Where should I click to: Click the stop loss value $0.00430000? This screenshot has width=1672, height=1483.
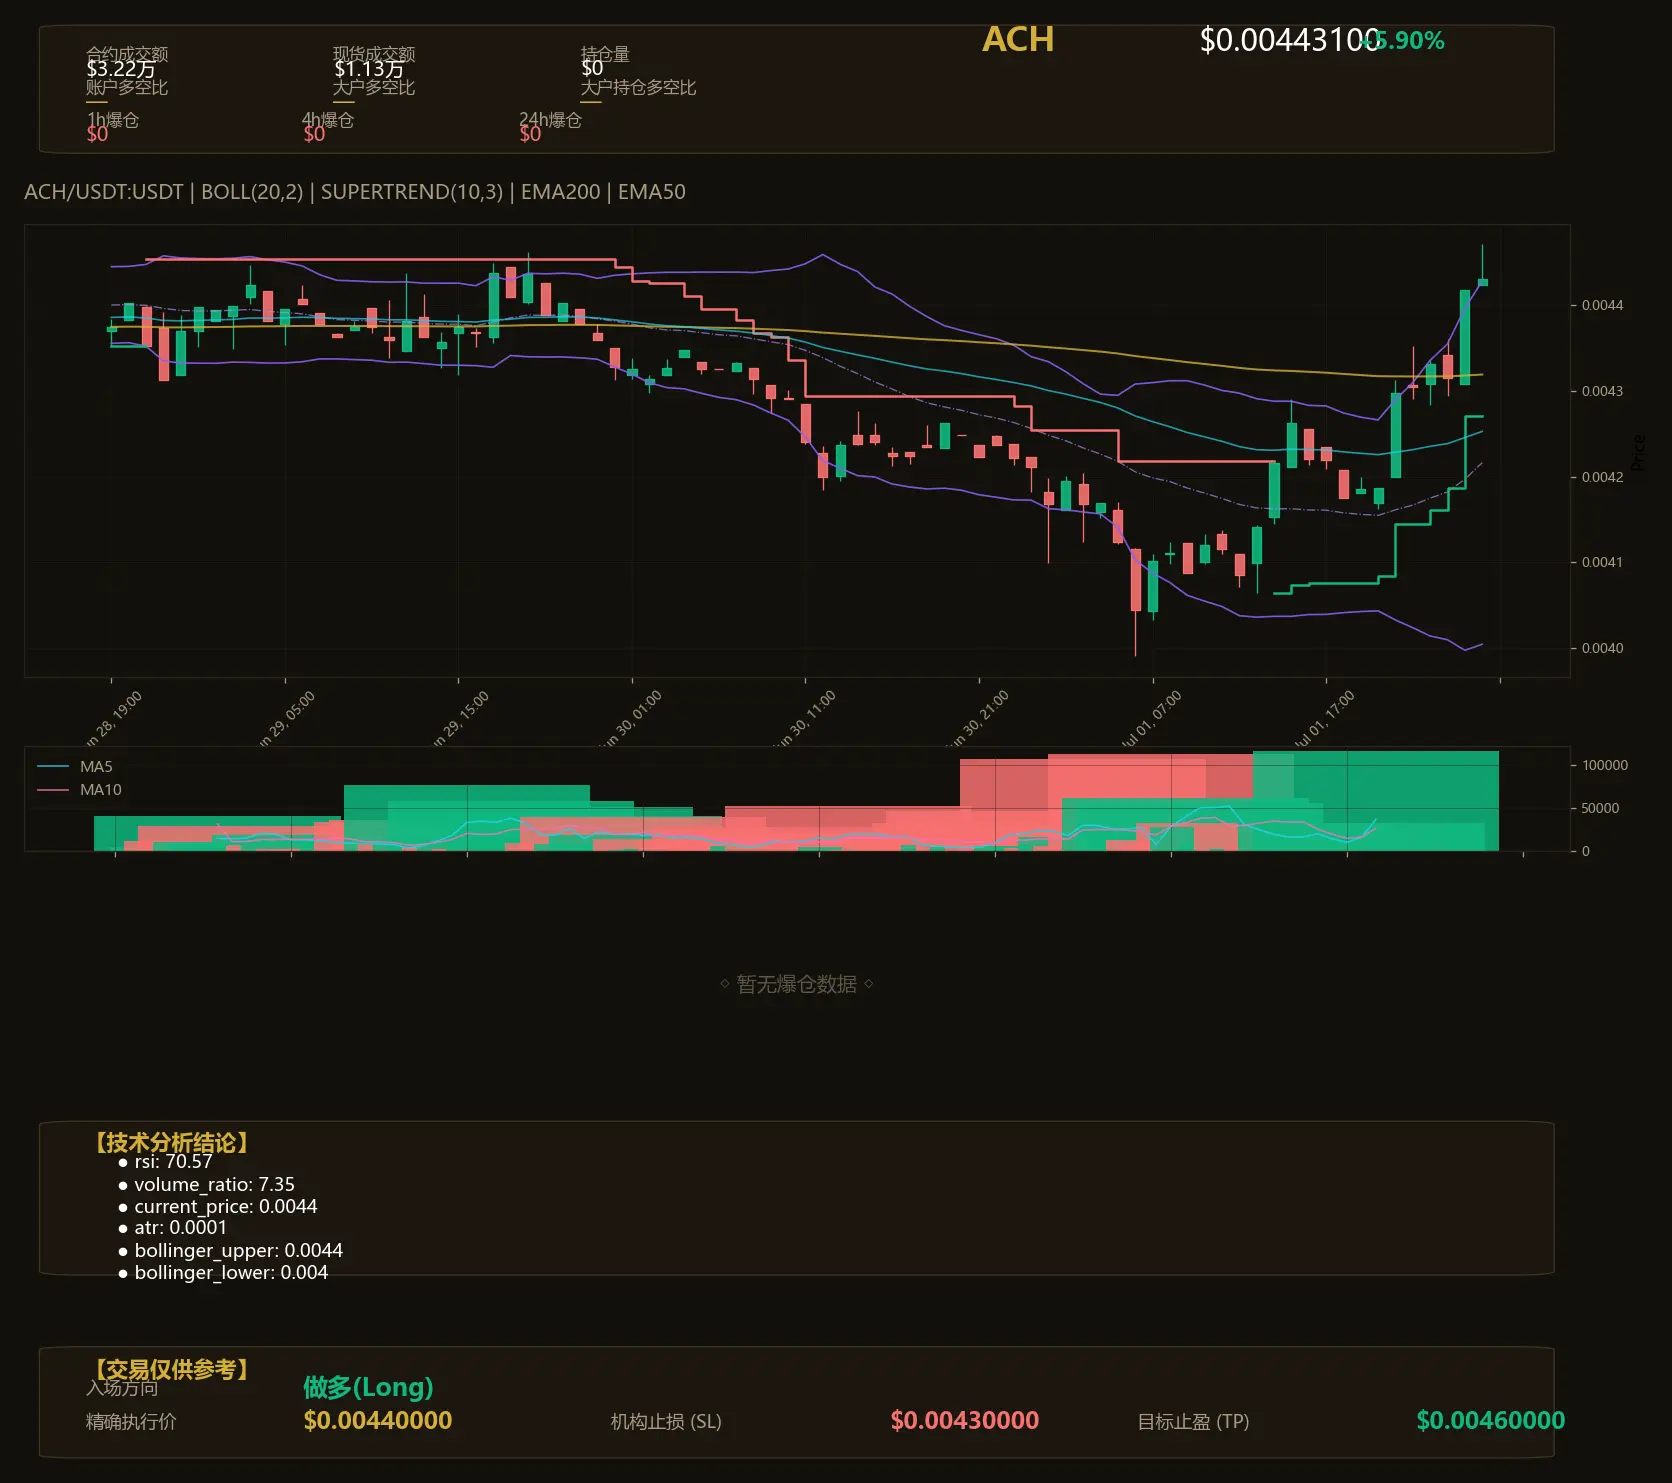coord(965,1420)
